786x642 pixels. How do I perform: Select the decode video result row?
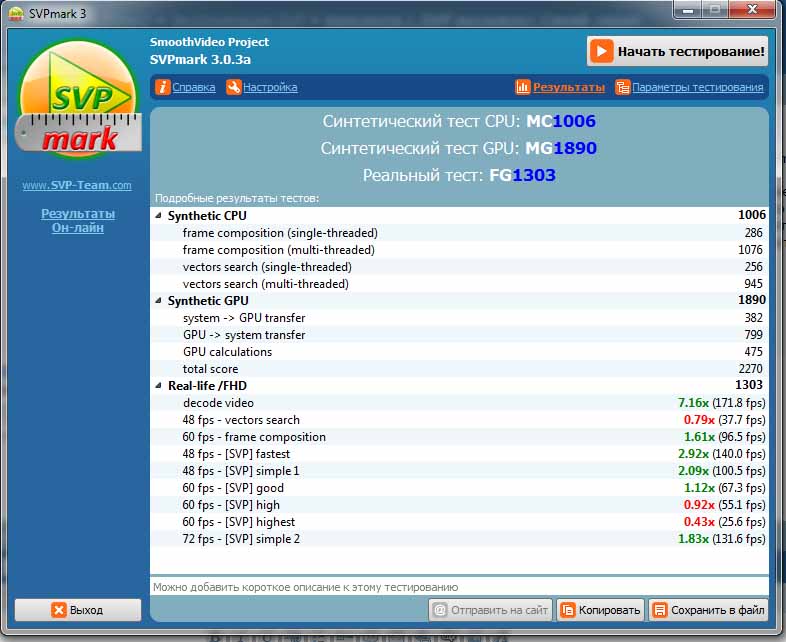[x=459, y=402]
